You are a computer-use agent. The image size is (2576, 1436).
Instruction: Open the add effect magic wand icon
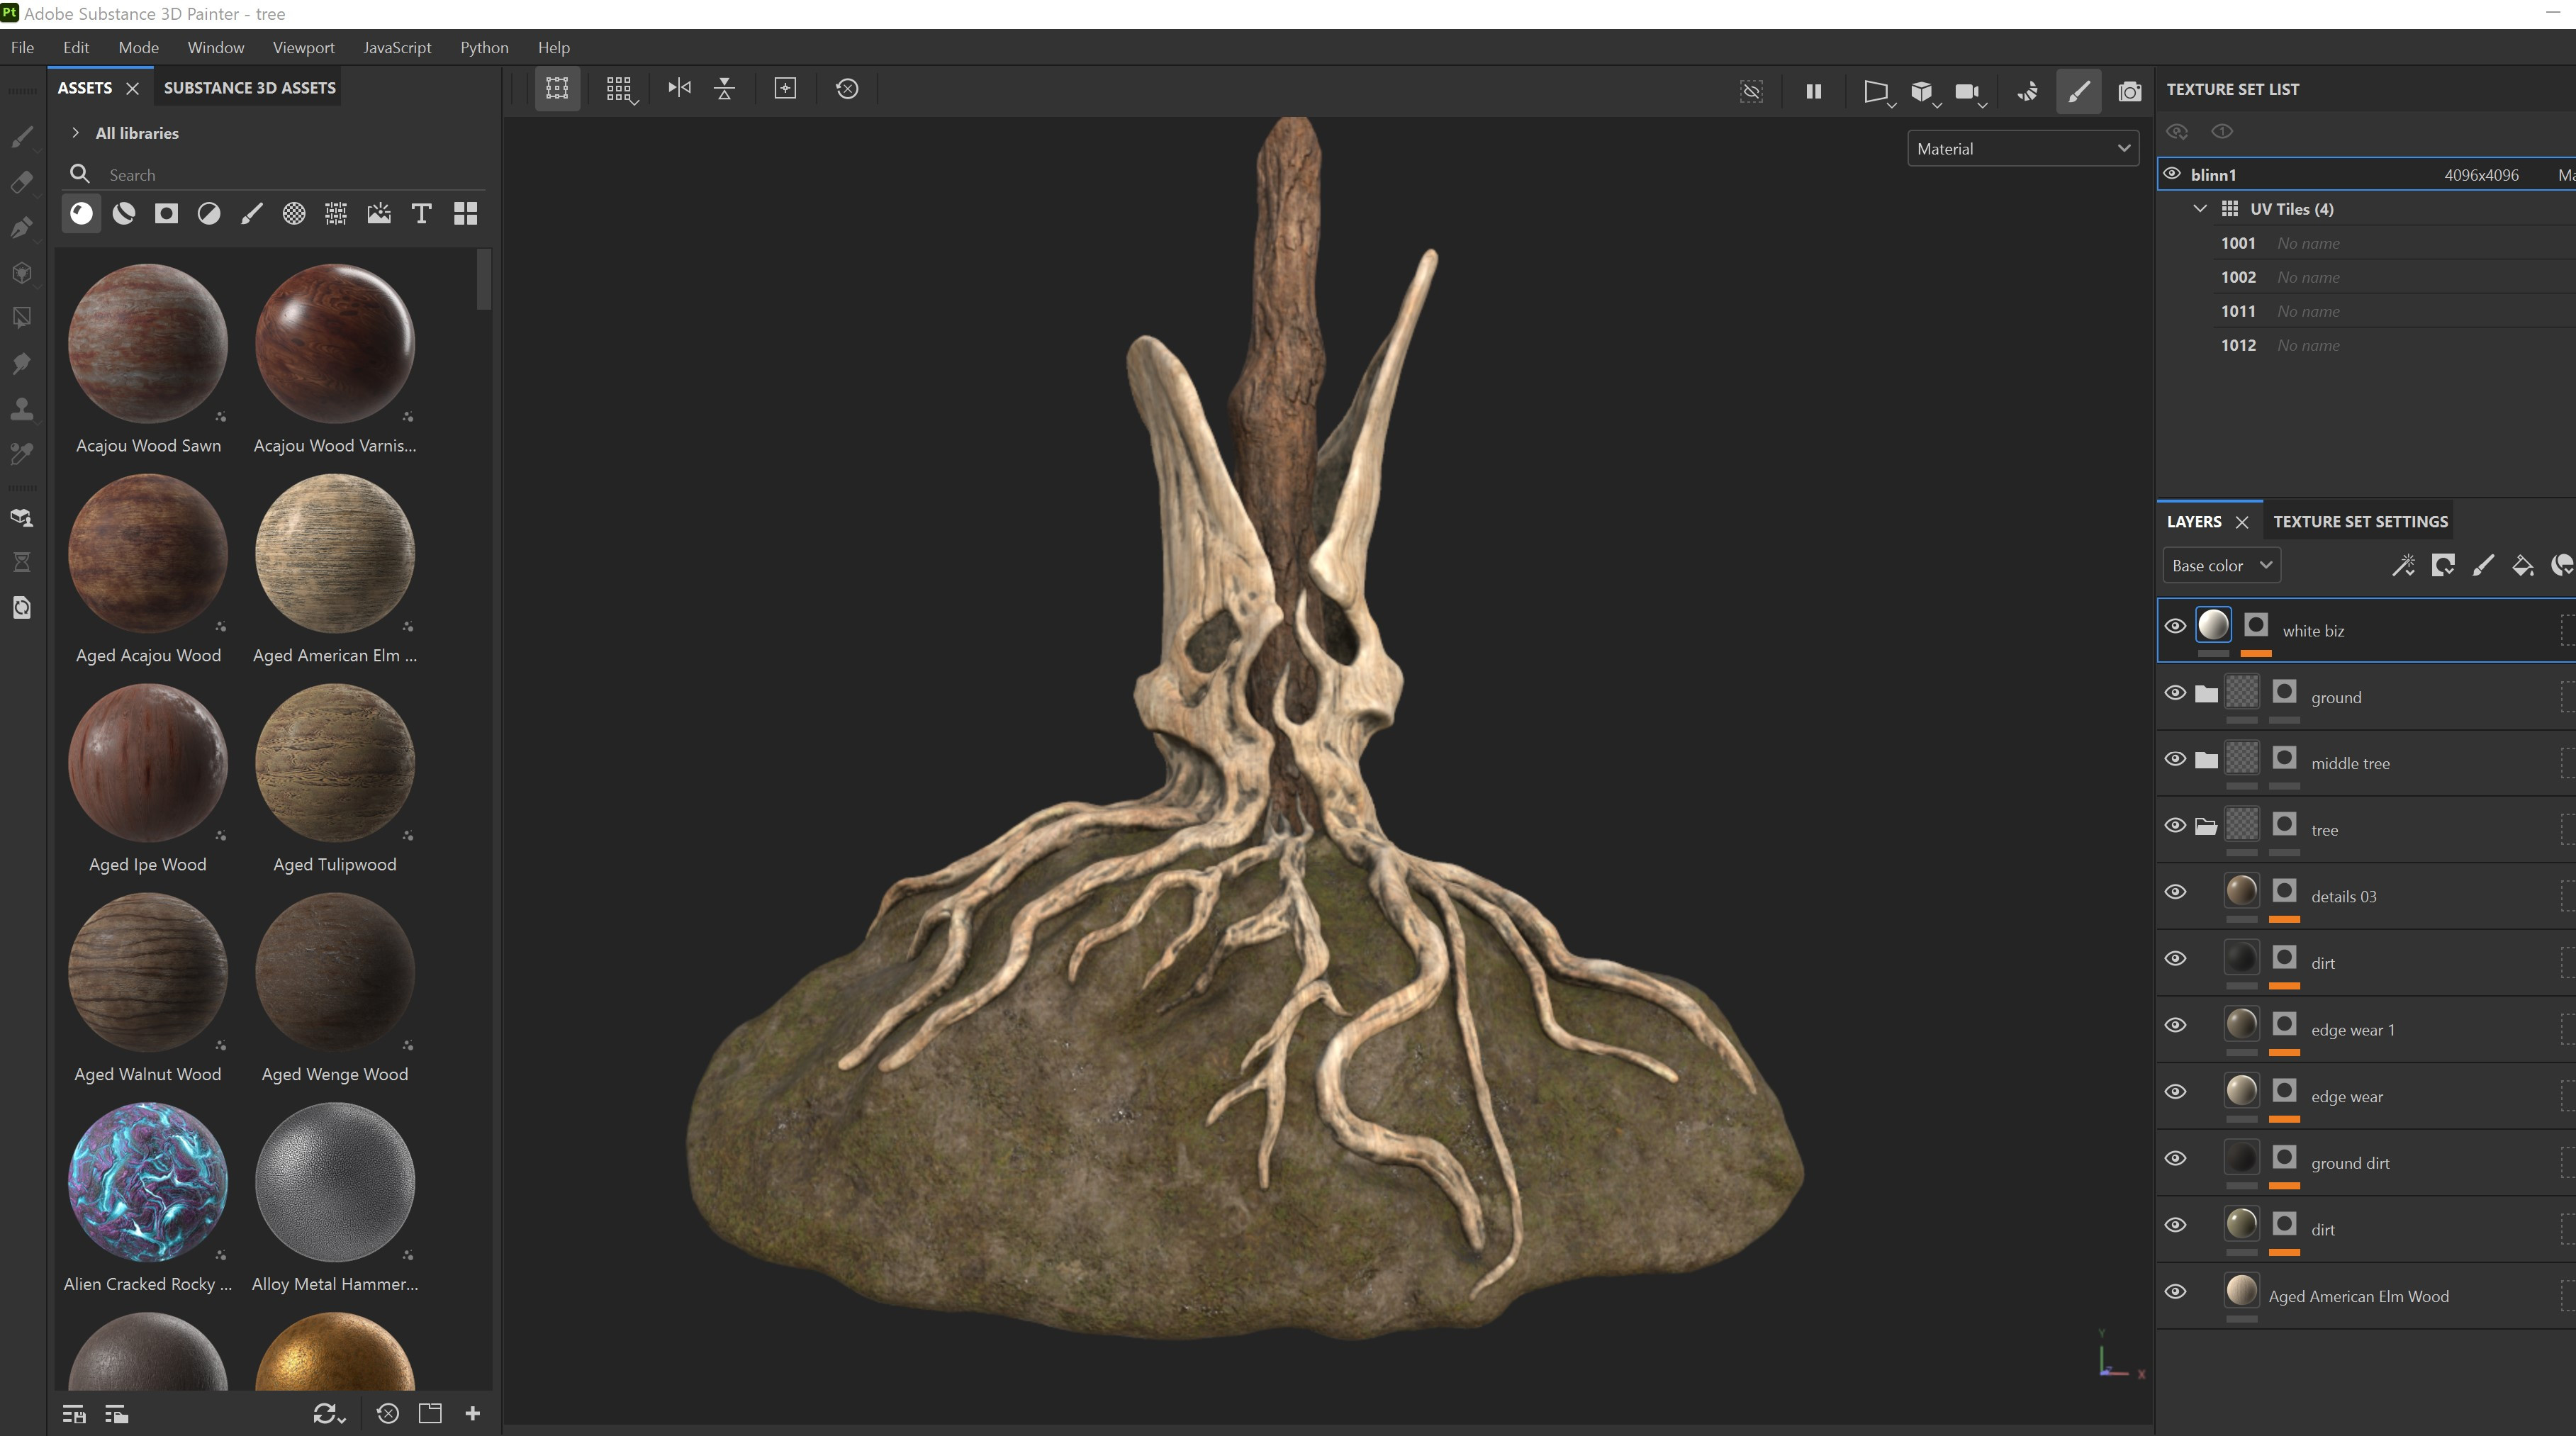coord(2403,566)
